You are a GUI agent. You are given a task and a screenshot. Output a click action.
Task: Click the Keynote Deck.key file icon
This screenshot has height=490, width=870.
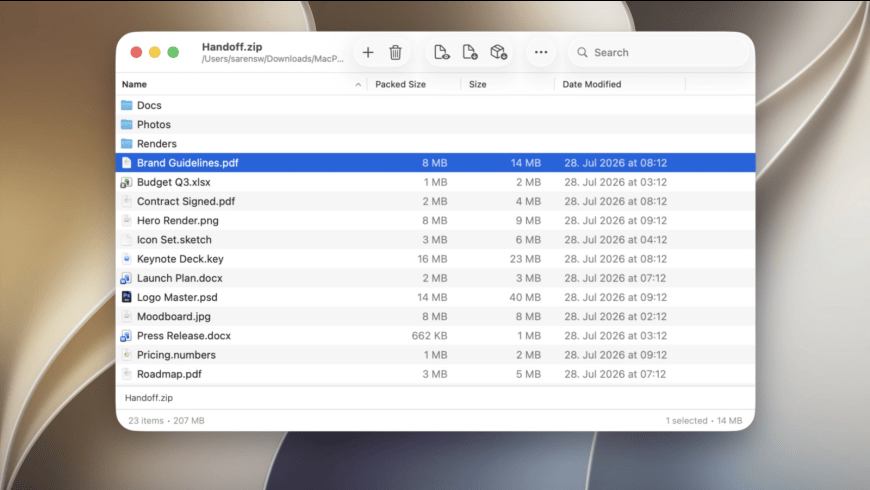pos(127,259)
